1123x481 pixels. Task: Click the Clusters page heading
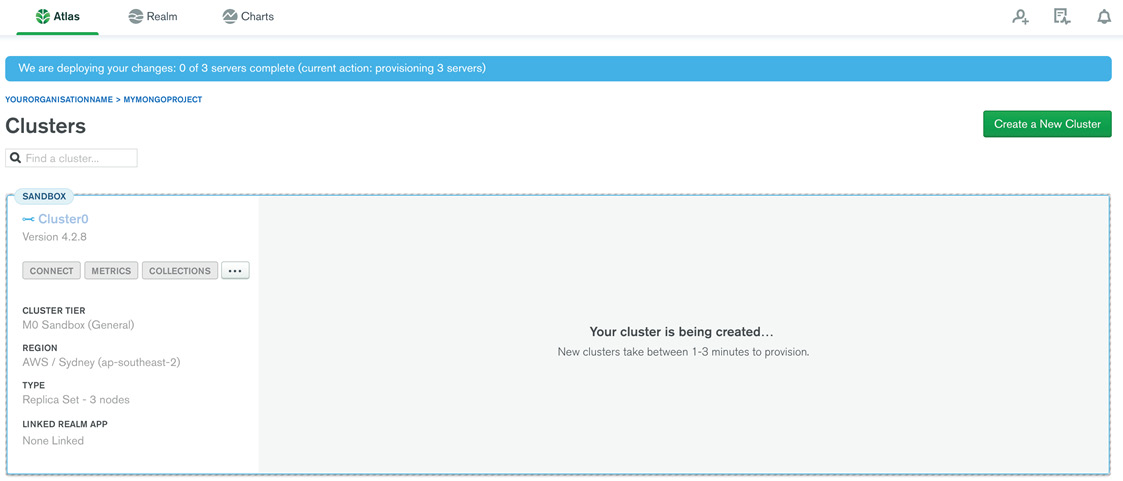46,126
